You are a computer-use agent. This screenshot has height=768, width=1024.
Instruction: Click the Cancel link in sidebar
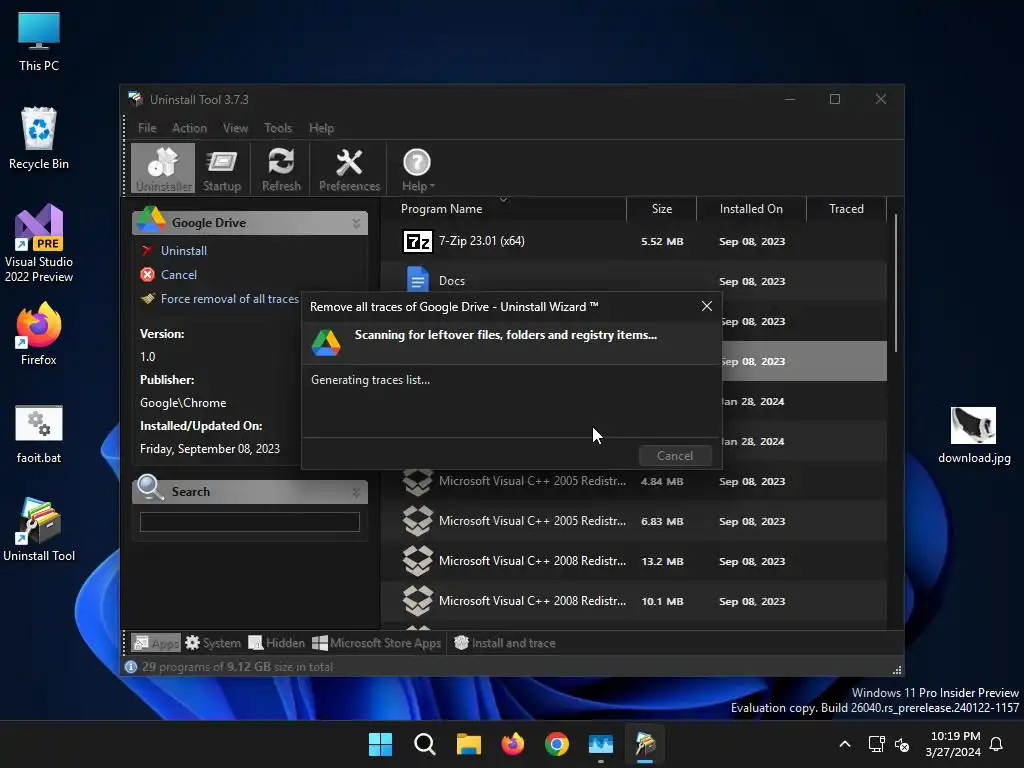[x=178, y=275]
